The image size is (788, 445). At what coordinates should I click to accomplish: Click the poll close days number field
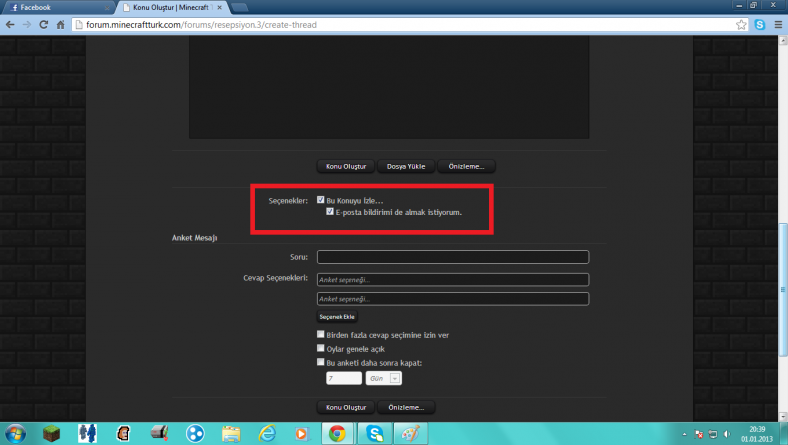pyautogui.click(x=344, y=378)
